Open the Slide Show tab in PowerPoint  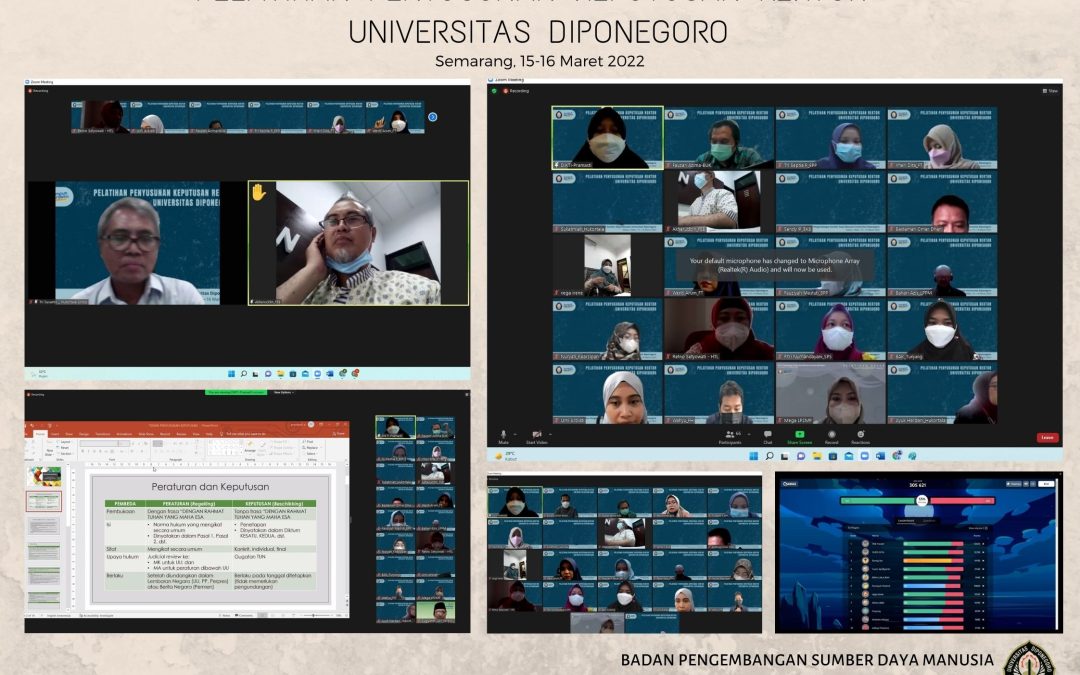click(x=146, y=434)
